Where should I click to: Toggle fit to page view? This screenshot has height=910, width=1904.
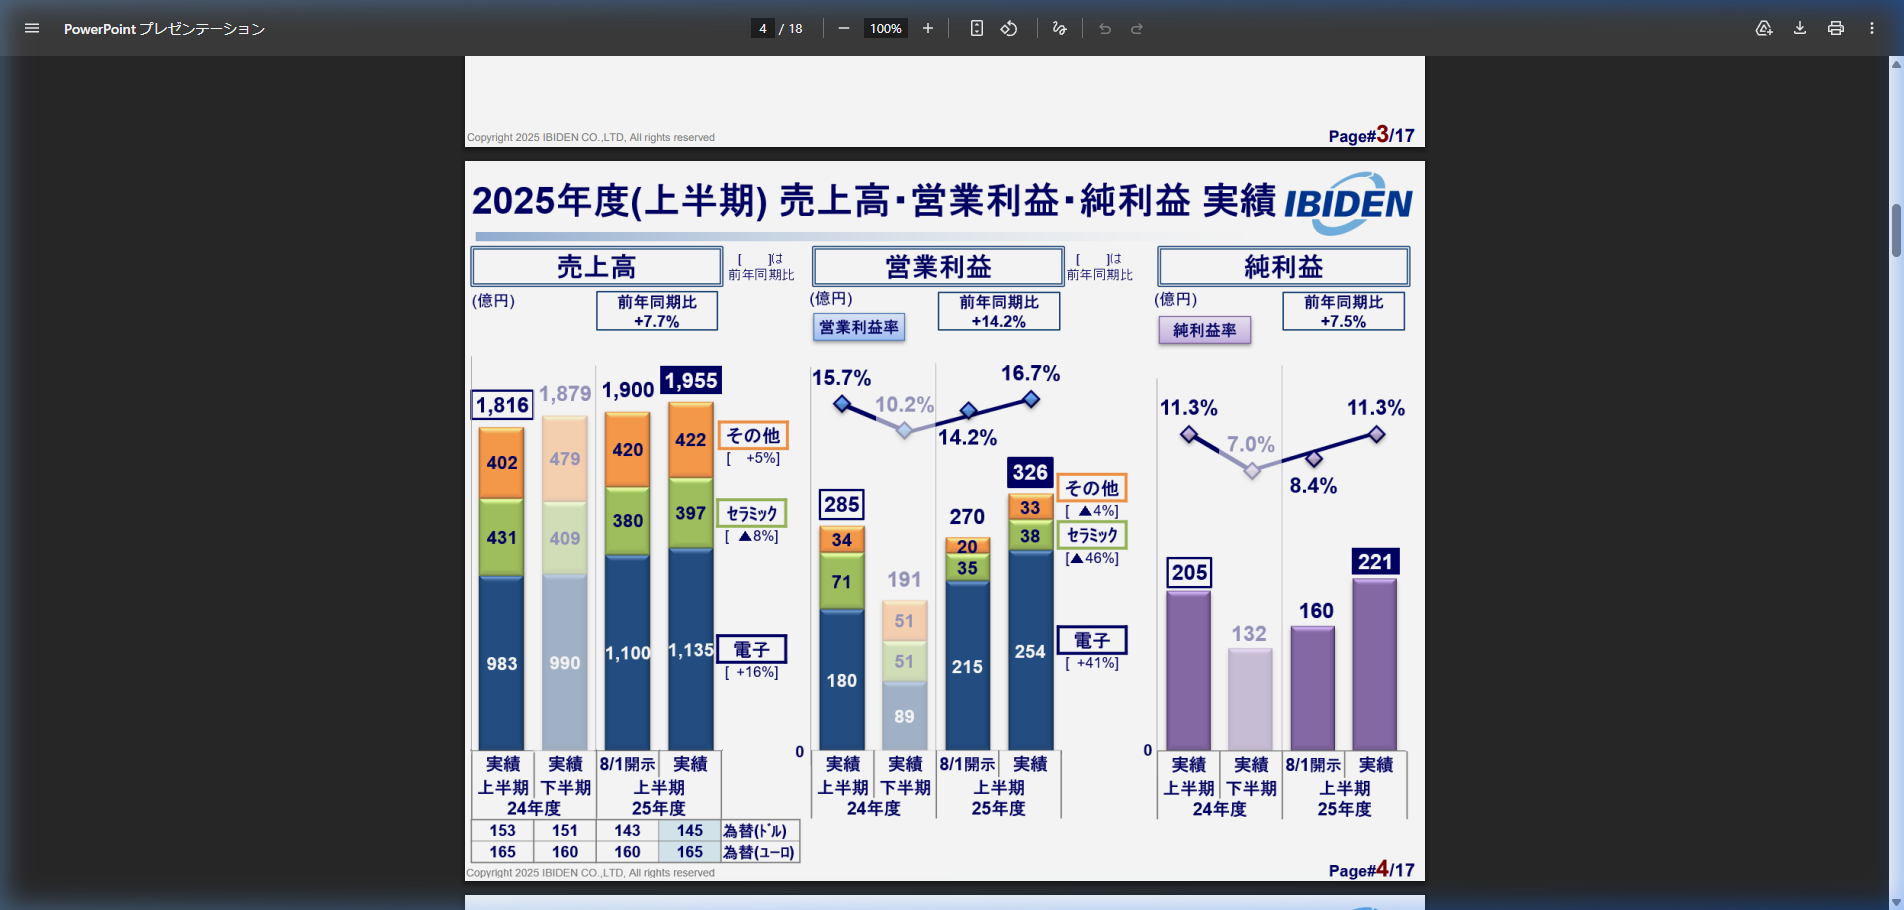[977, 28]
